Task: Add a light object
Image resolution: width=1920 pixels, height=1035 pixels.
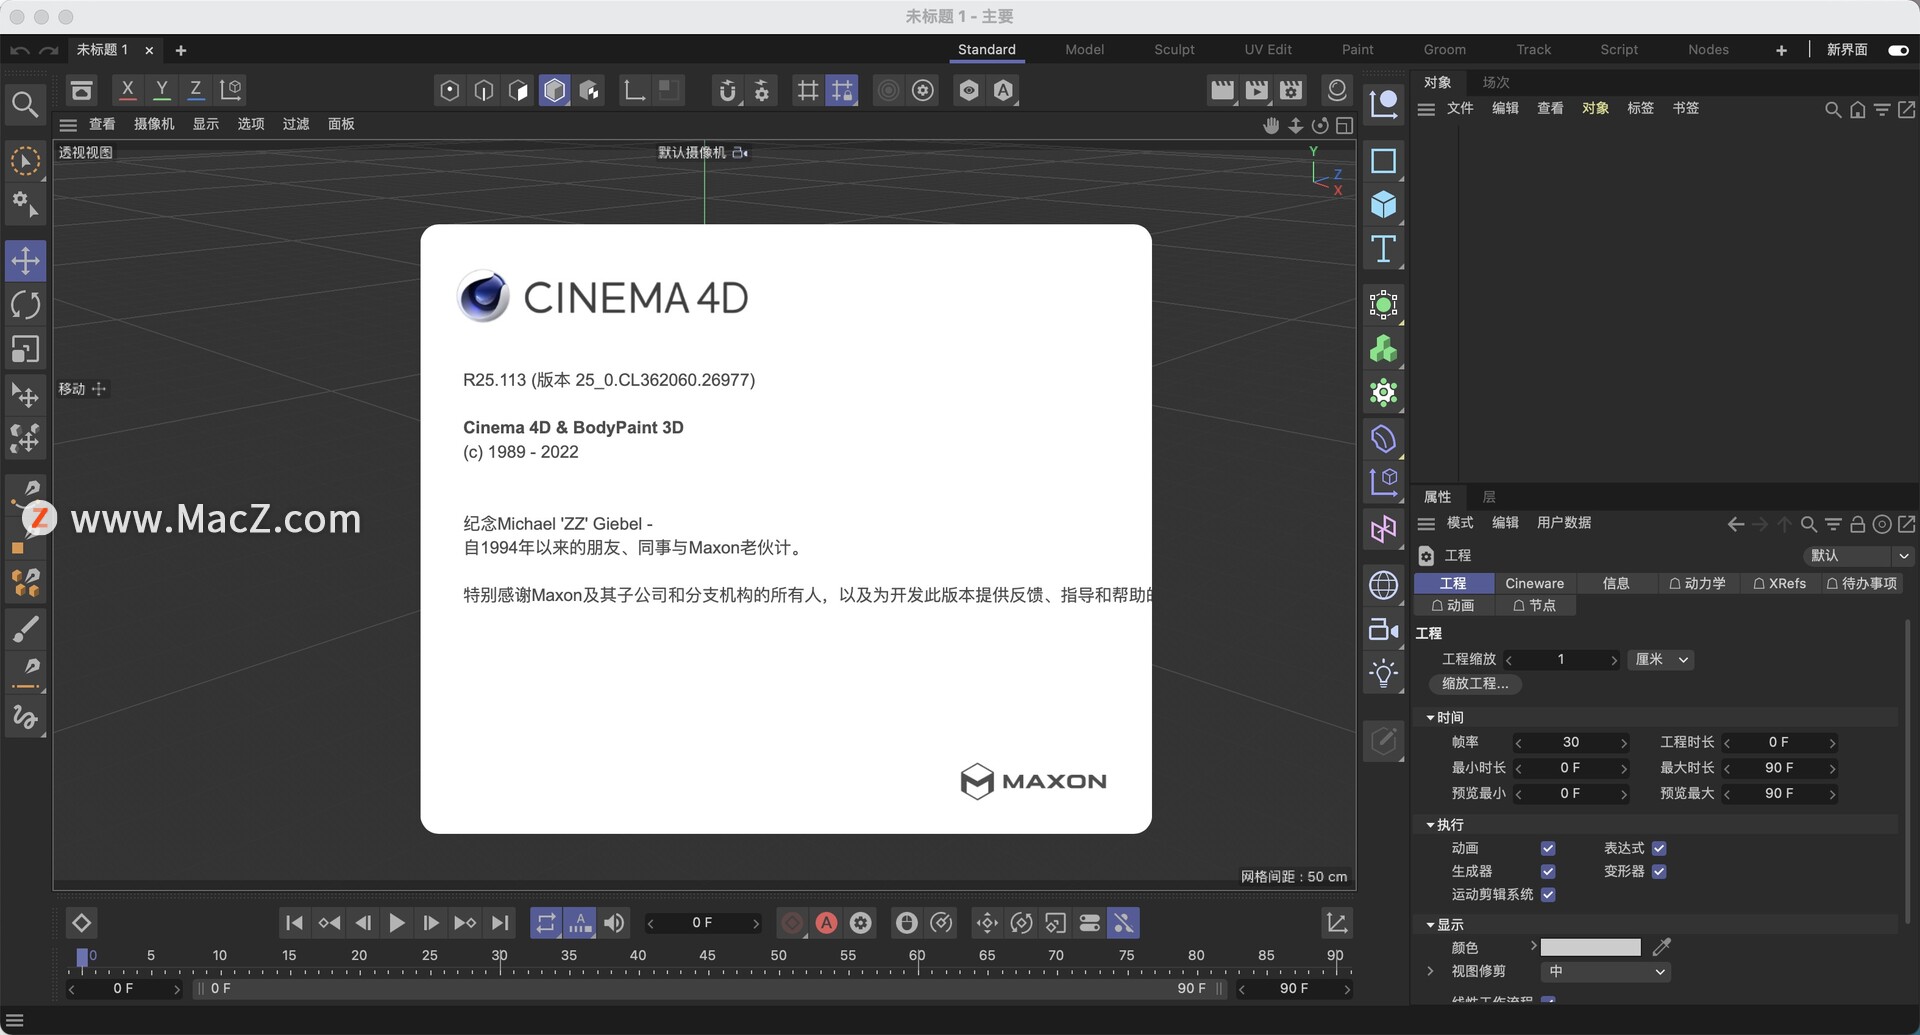Action: point(1384,673)
